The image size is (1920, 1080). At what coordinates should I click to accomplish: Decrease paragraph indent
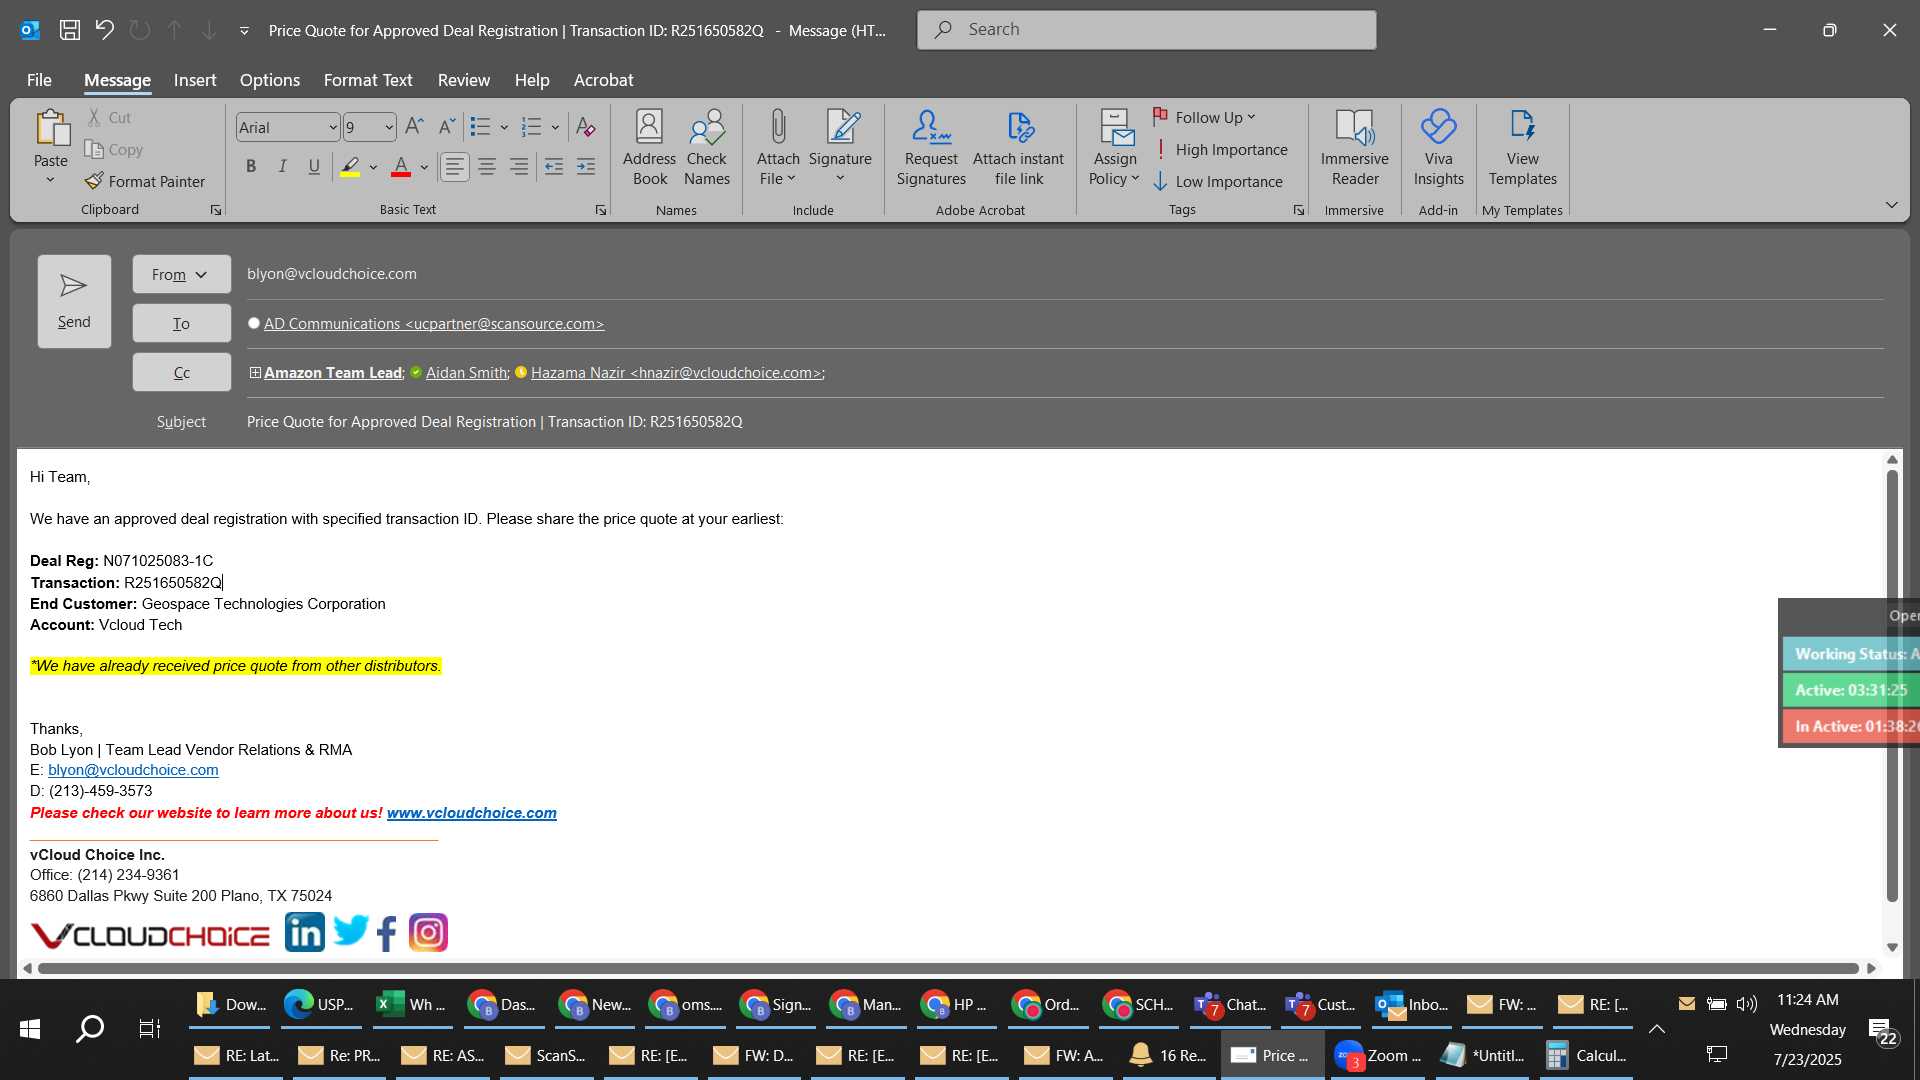pos(554,167)
